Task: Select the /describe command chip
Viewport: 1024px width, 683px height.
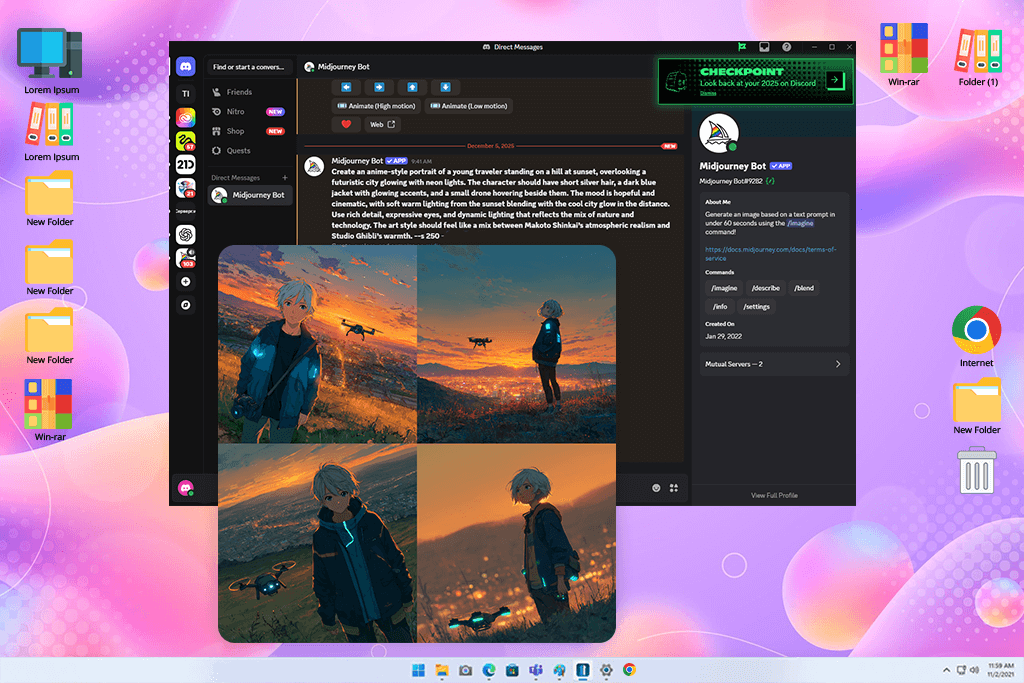Action: 765,288
